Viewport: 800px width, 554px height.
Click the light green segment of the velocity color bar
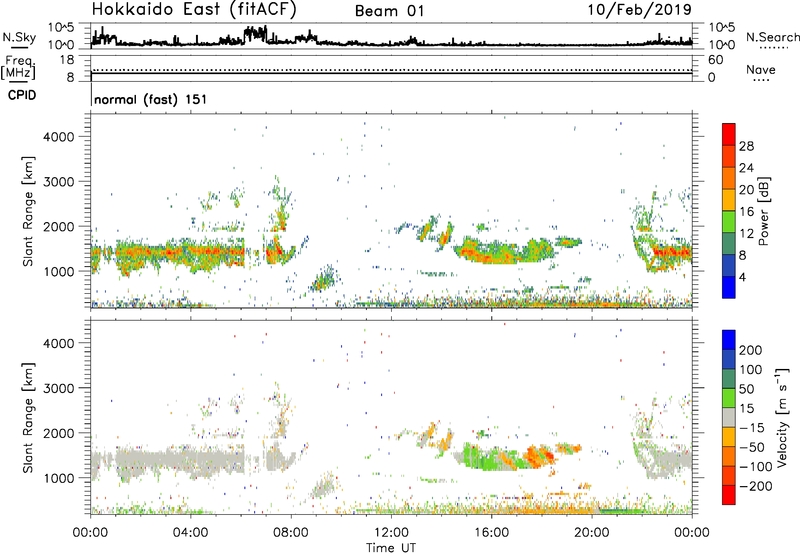tap(729, 398)
